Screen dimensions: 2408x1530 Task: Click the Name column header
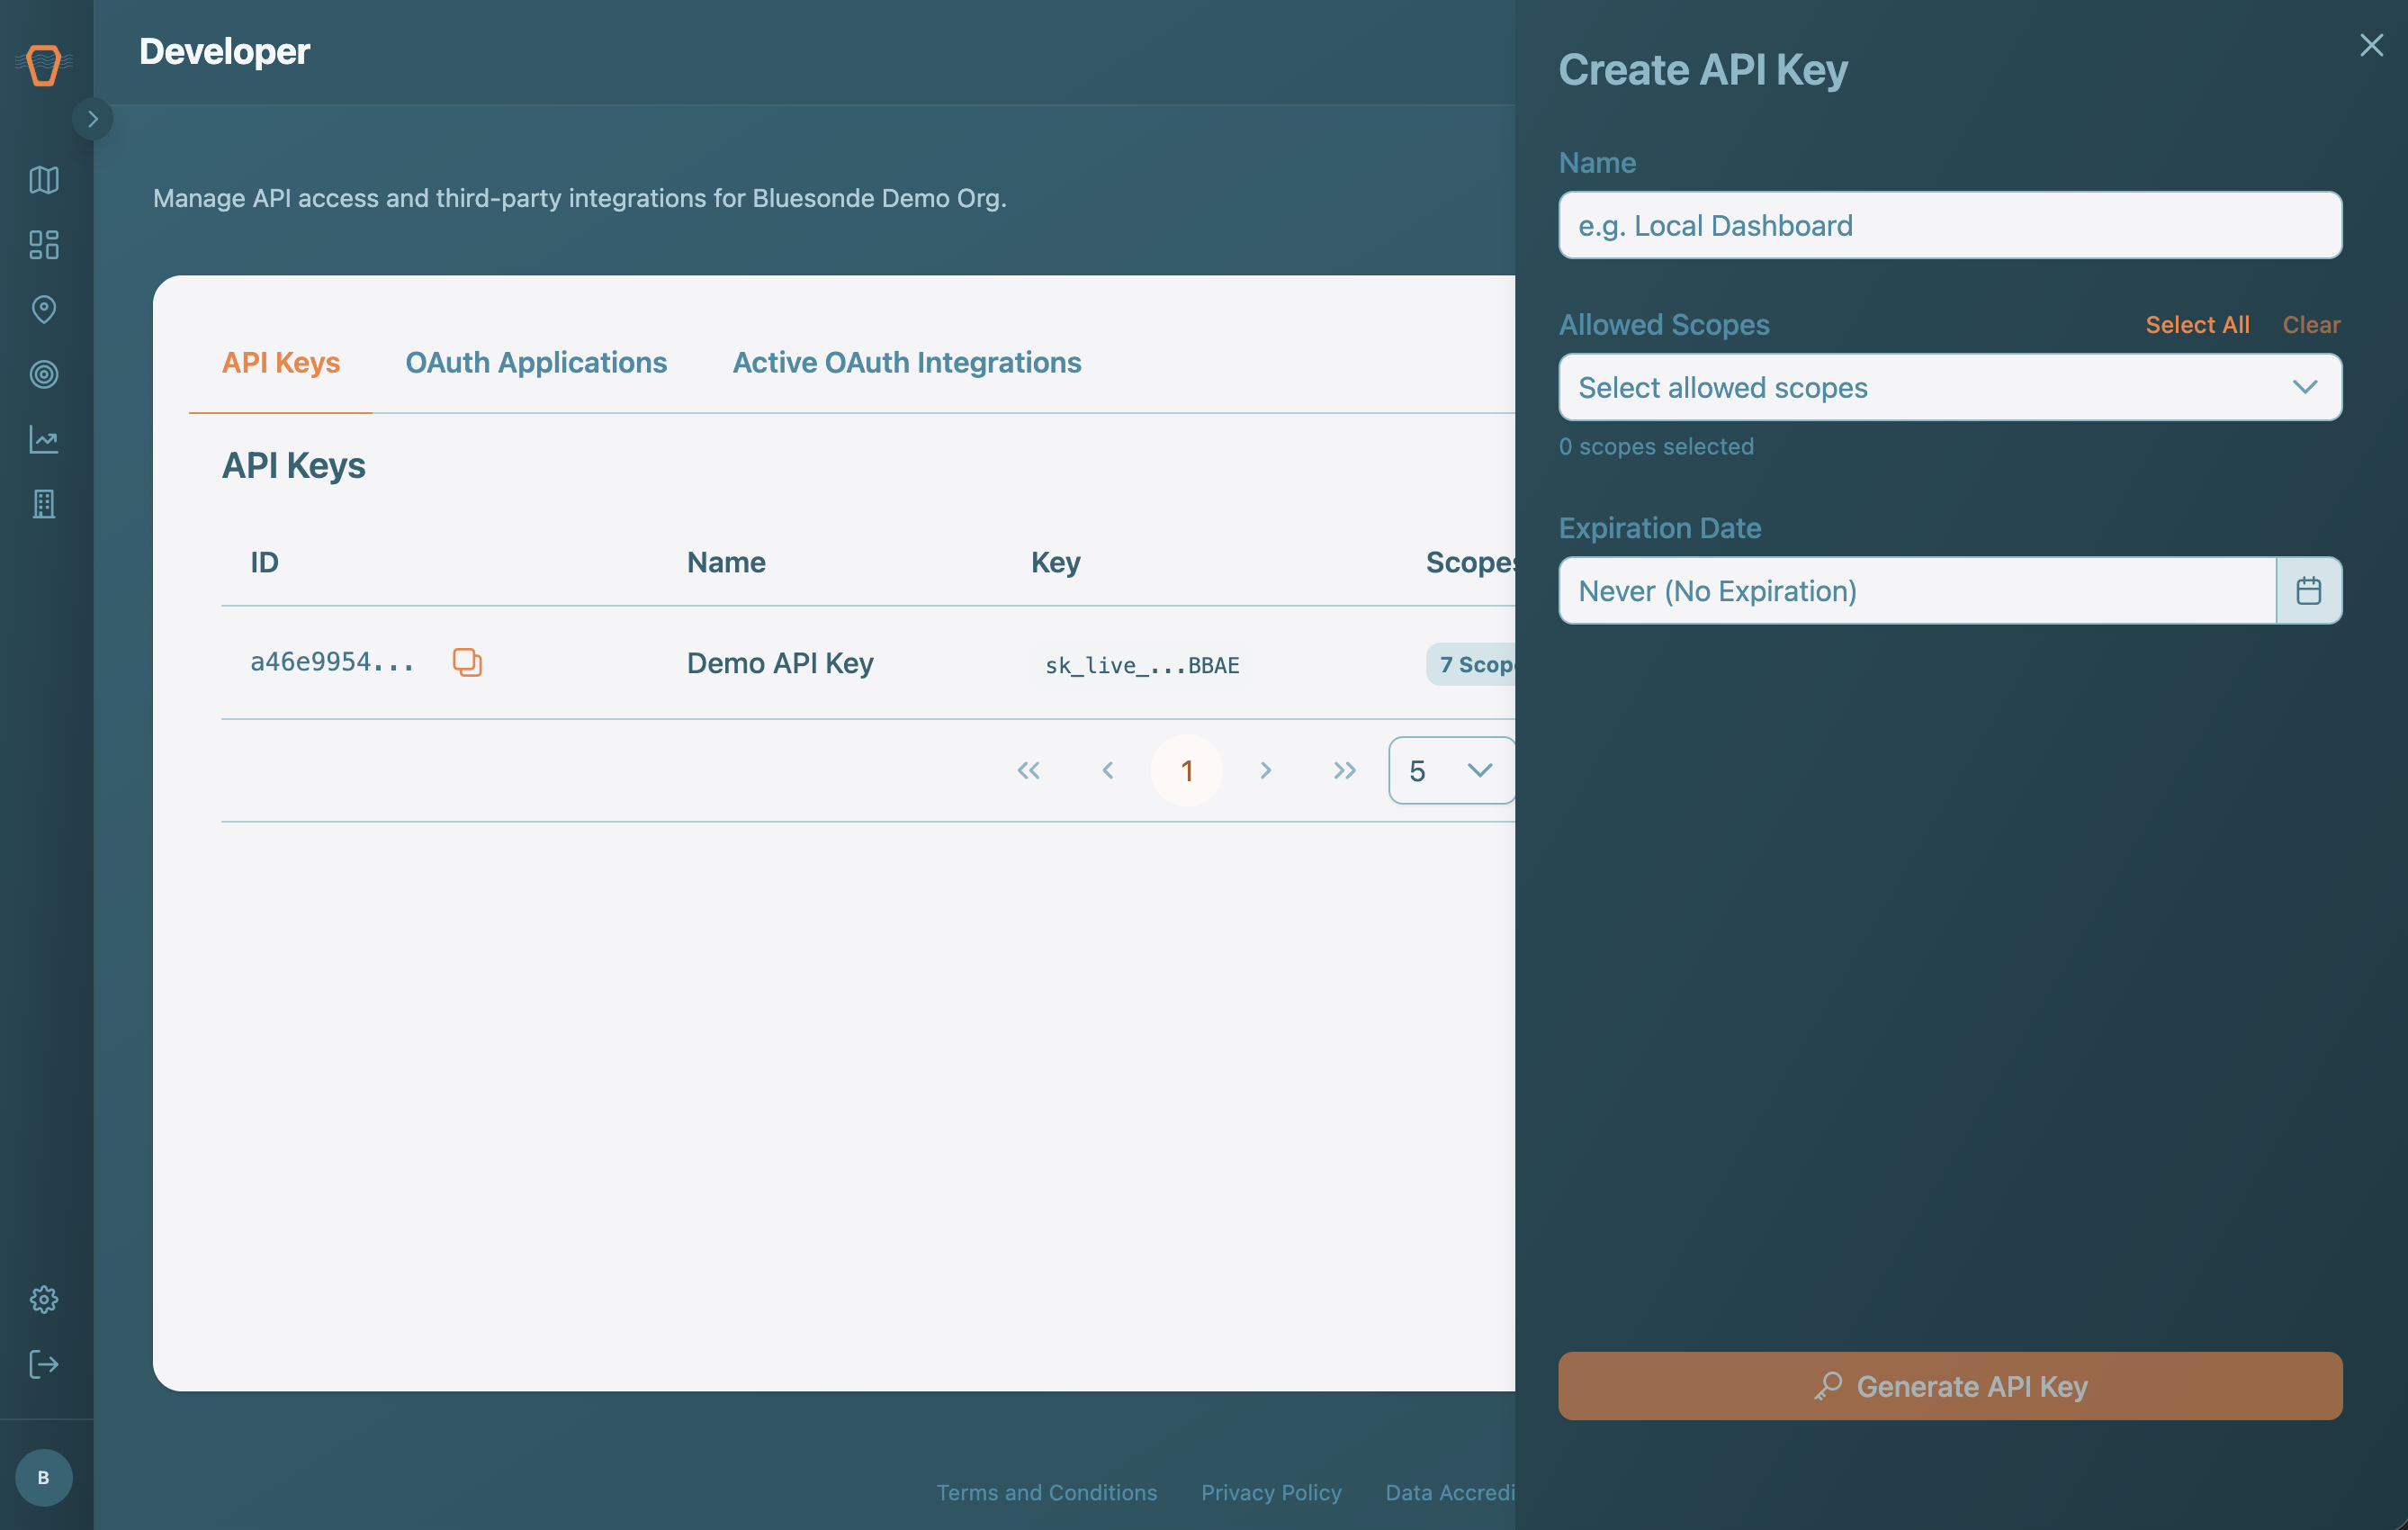pyautogui.click(x=726, y=562)
